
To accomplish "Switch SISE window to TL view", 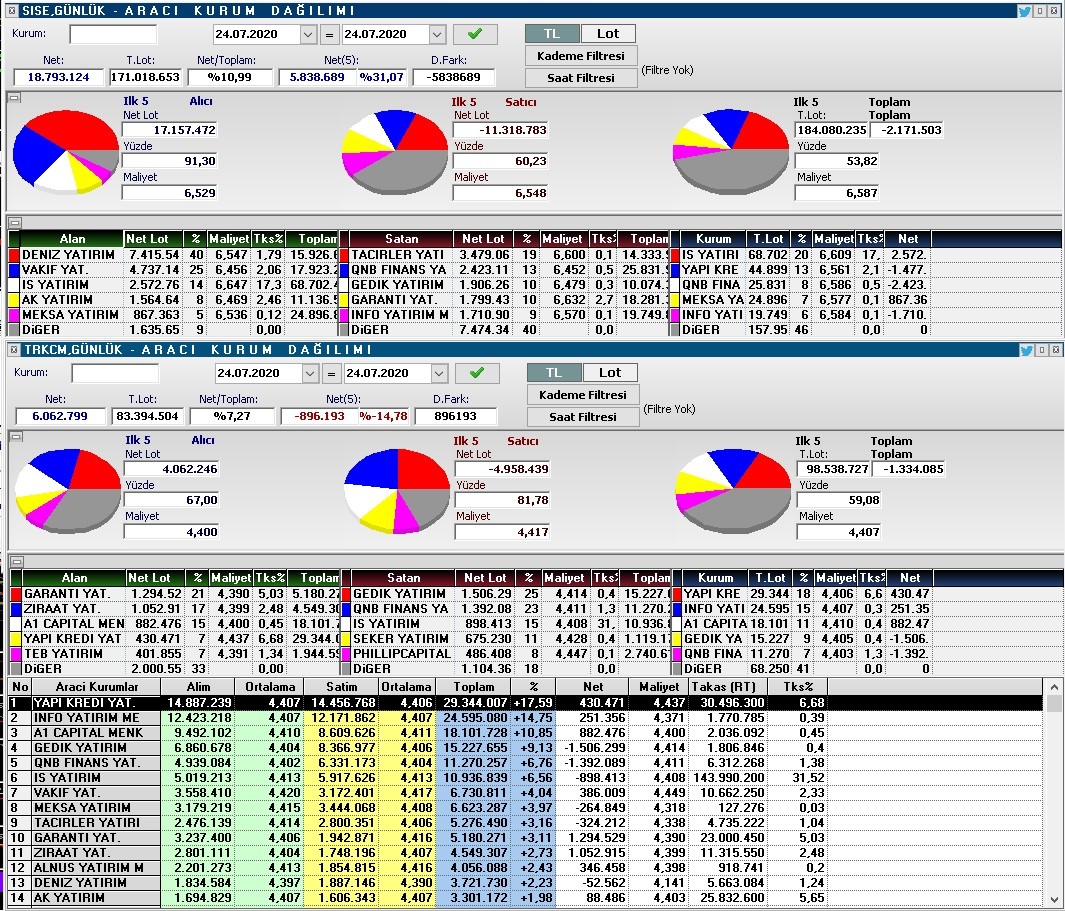I will pos(552,34).
